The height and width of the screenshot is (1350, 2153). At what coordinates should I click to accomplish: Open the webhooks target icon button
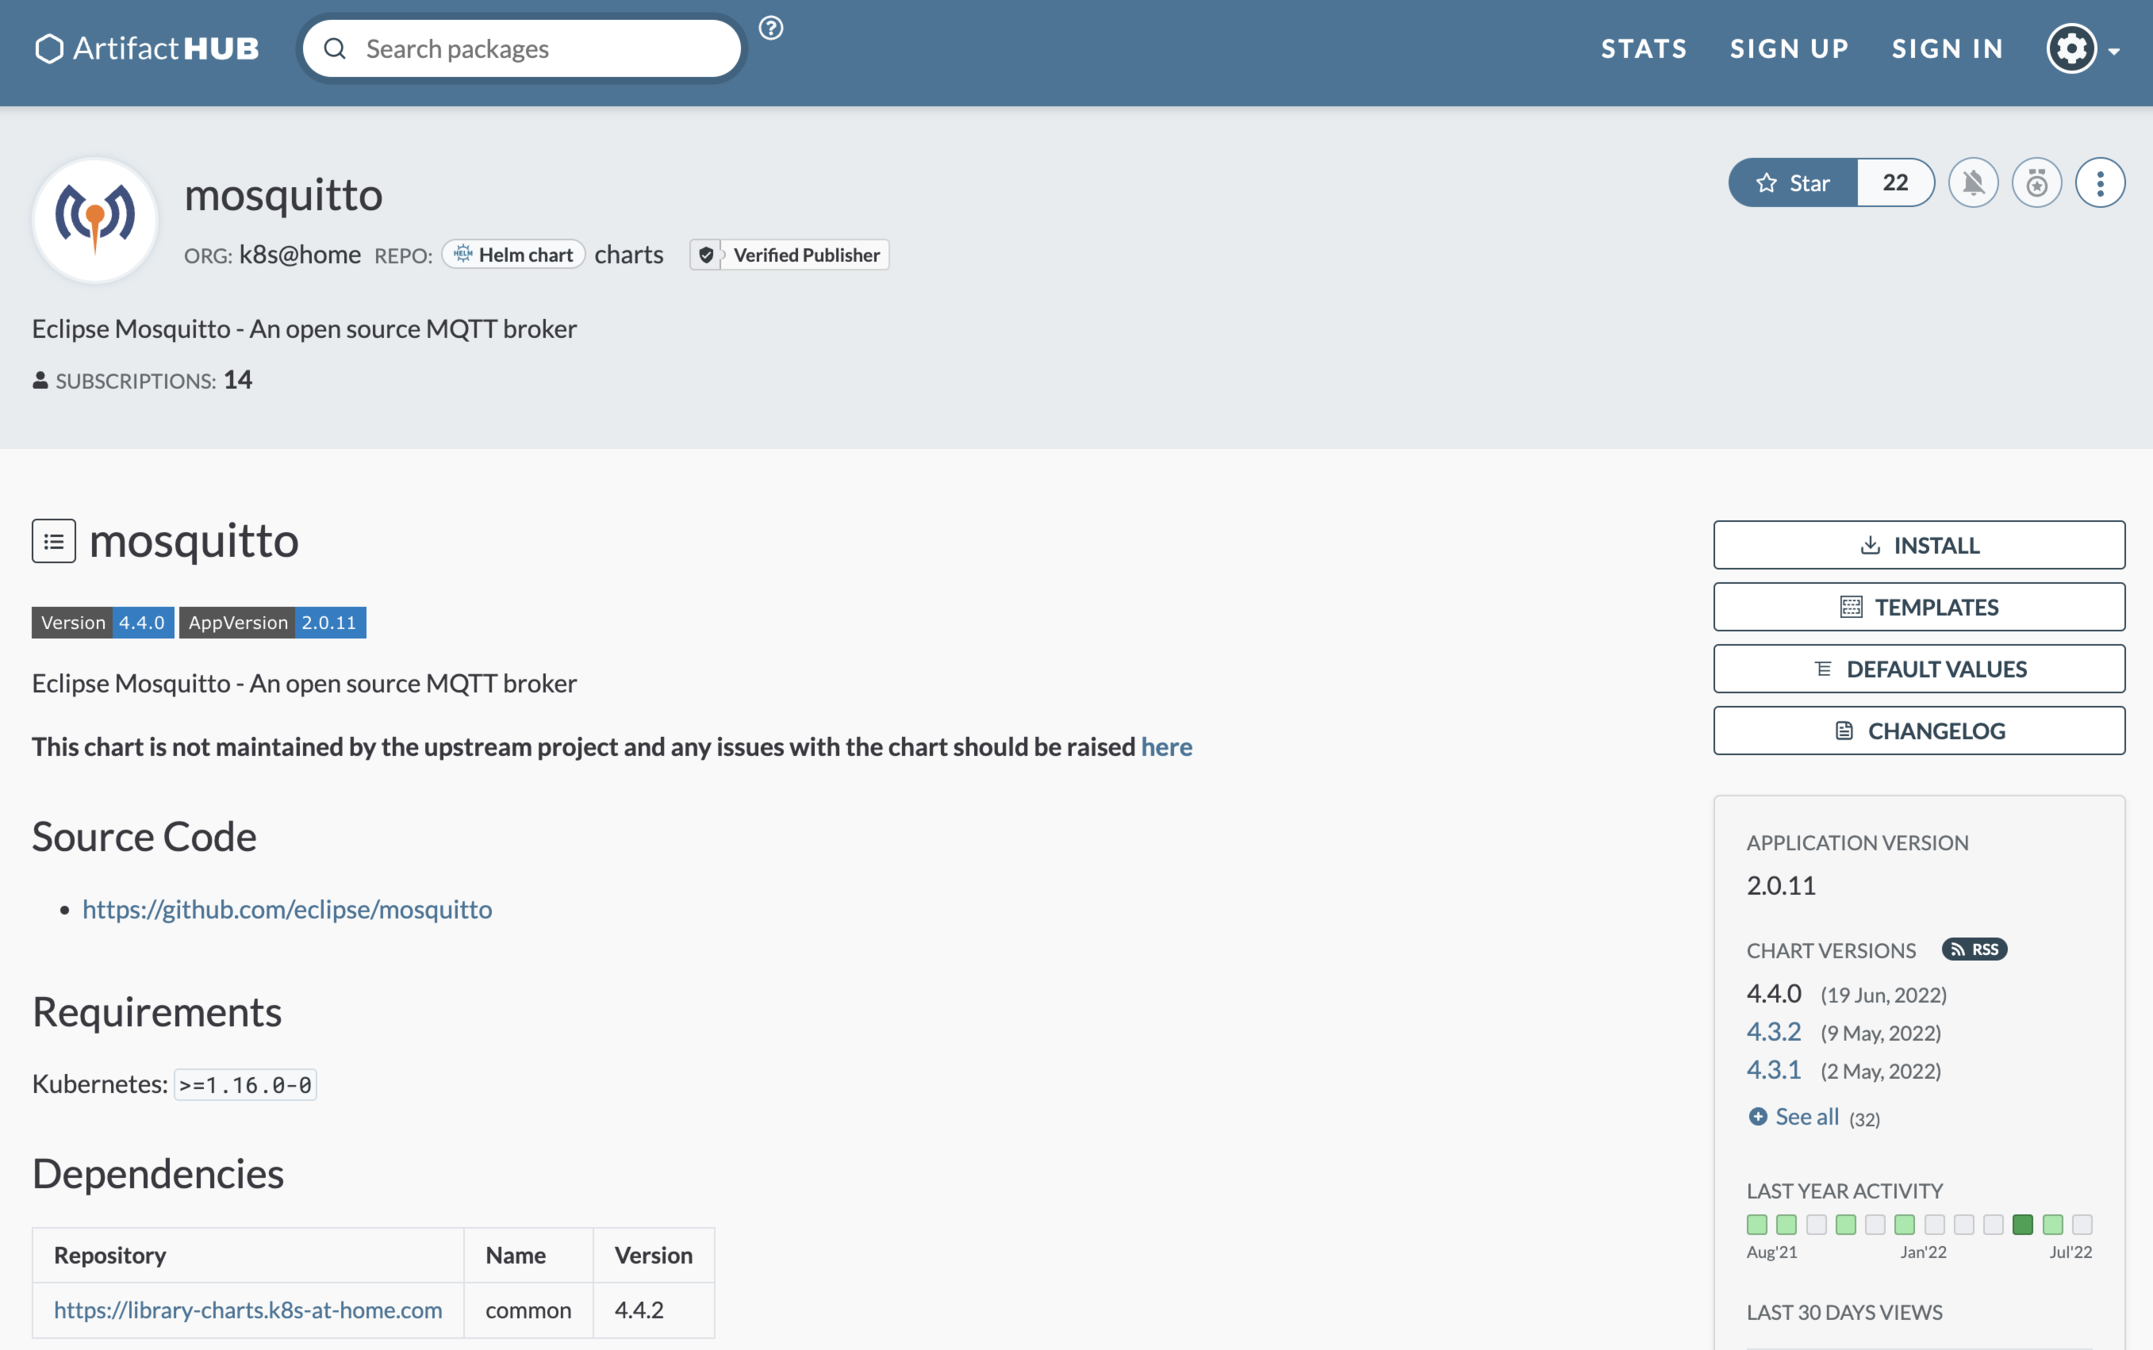[x=2036, y=183]
